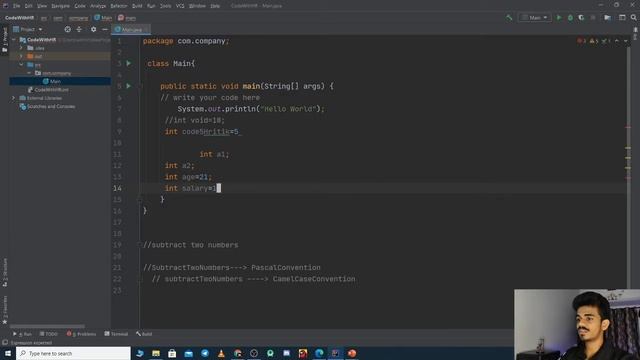Open the Problems tool window button

[81, 334]
